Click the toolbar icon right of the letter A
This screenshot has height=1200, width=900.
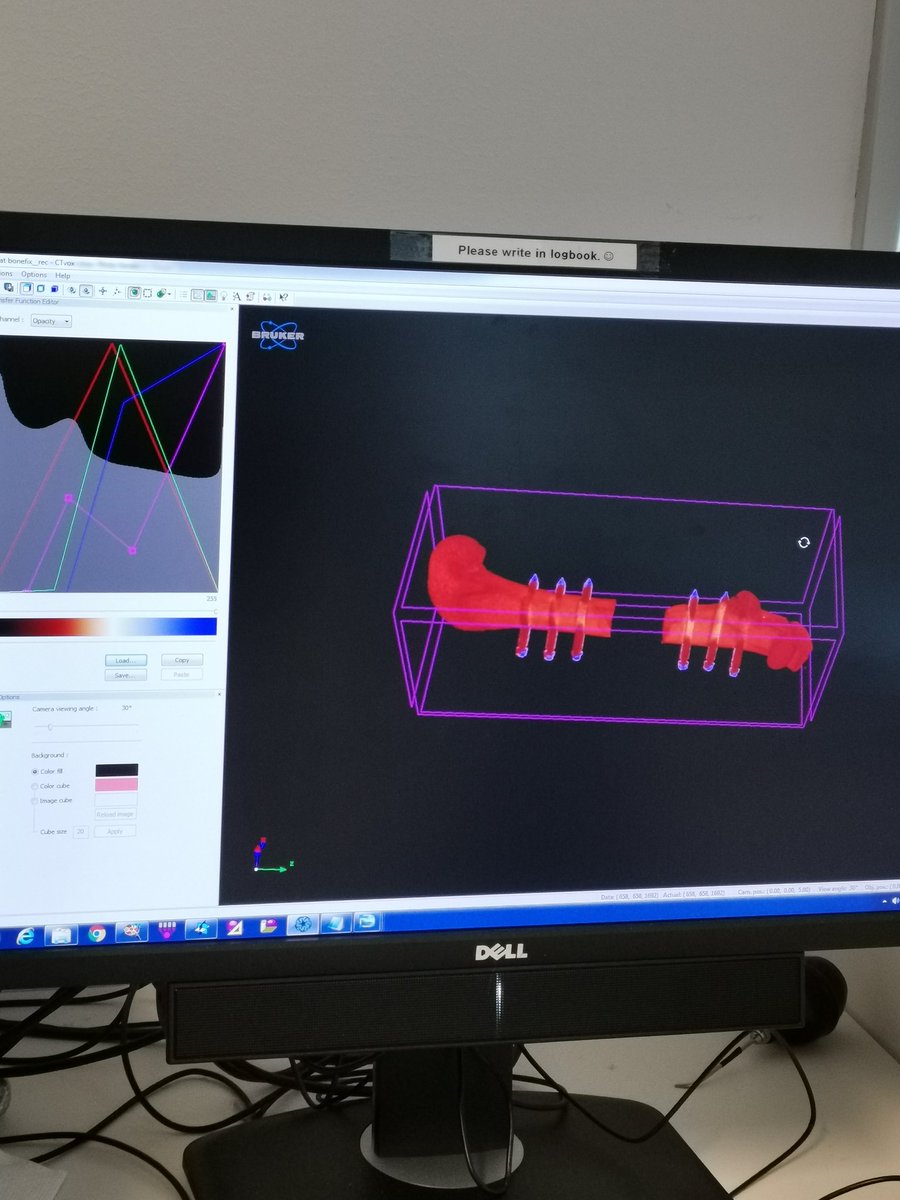[x=250, y=297]
